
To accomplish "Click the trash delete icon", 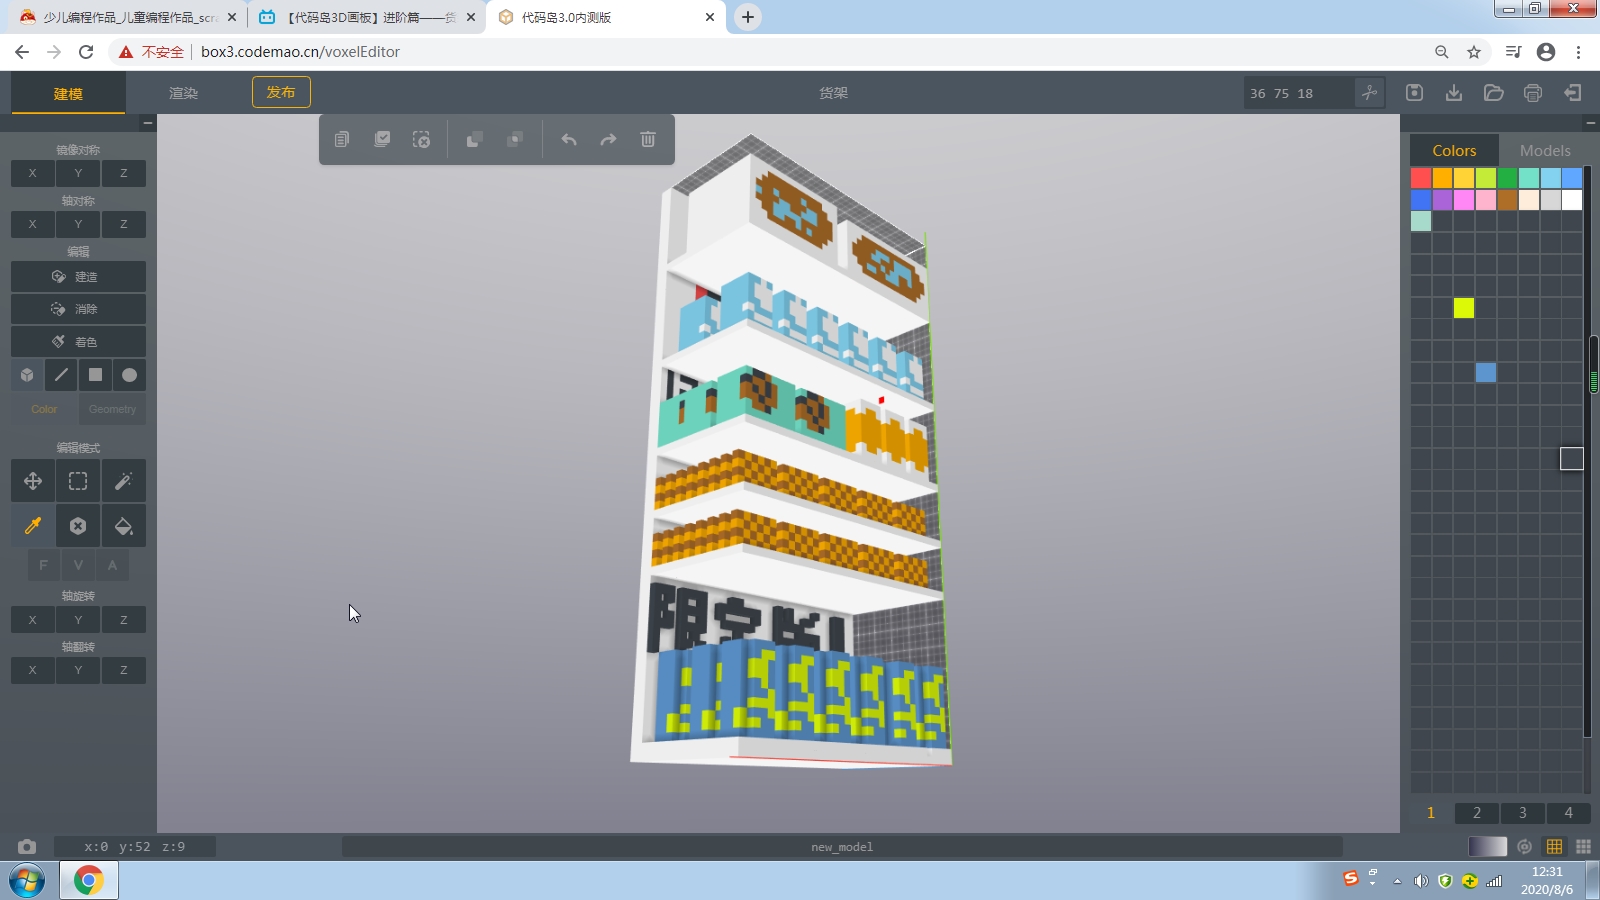I will pos(648,139).
